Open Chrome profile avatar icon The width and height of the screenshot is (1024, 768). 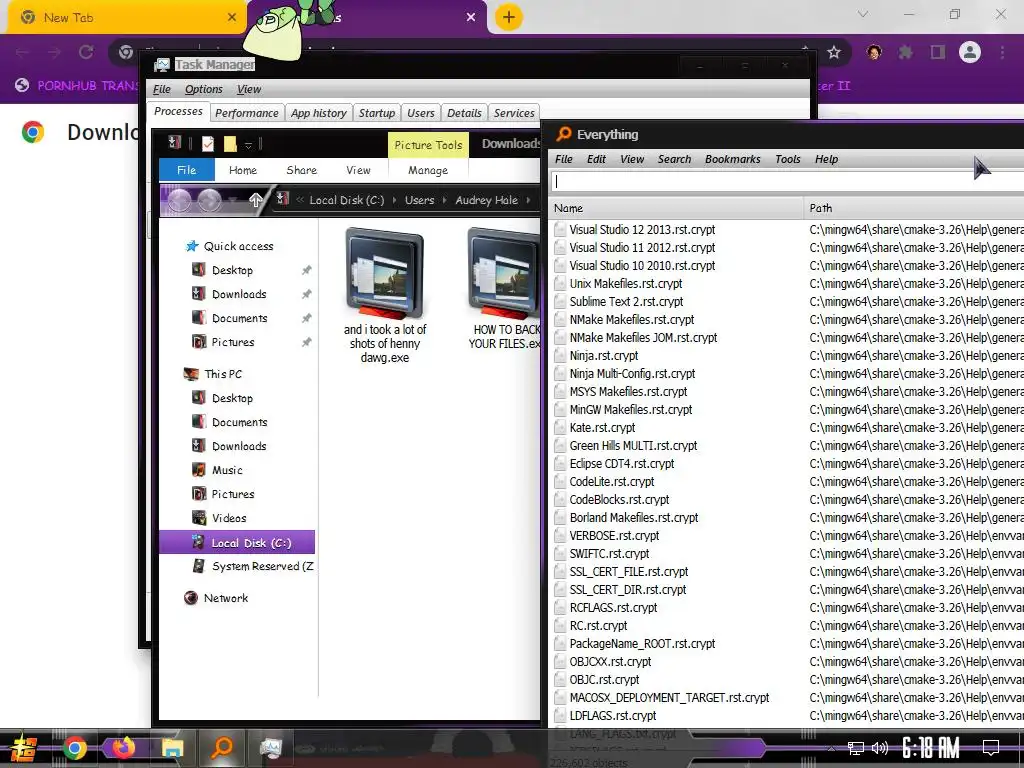[970, 52]
